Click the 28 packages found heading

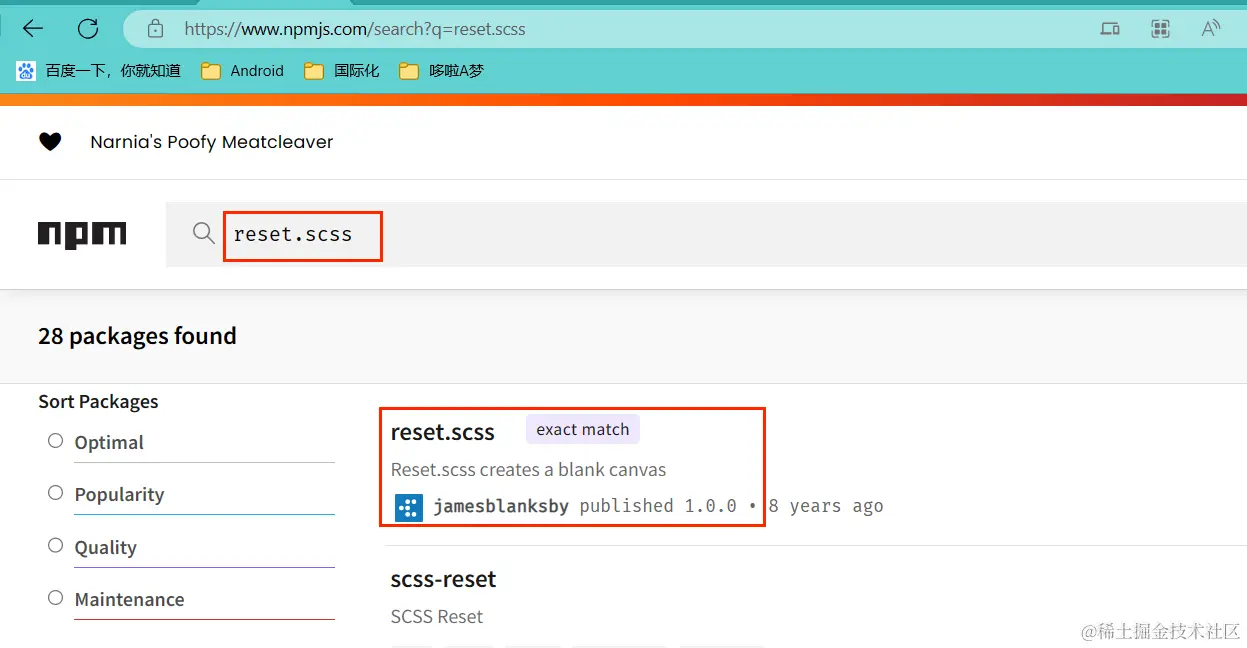(137, 336)
